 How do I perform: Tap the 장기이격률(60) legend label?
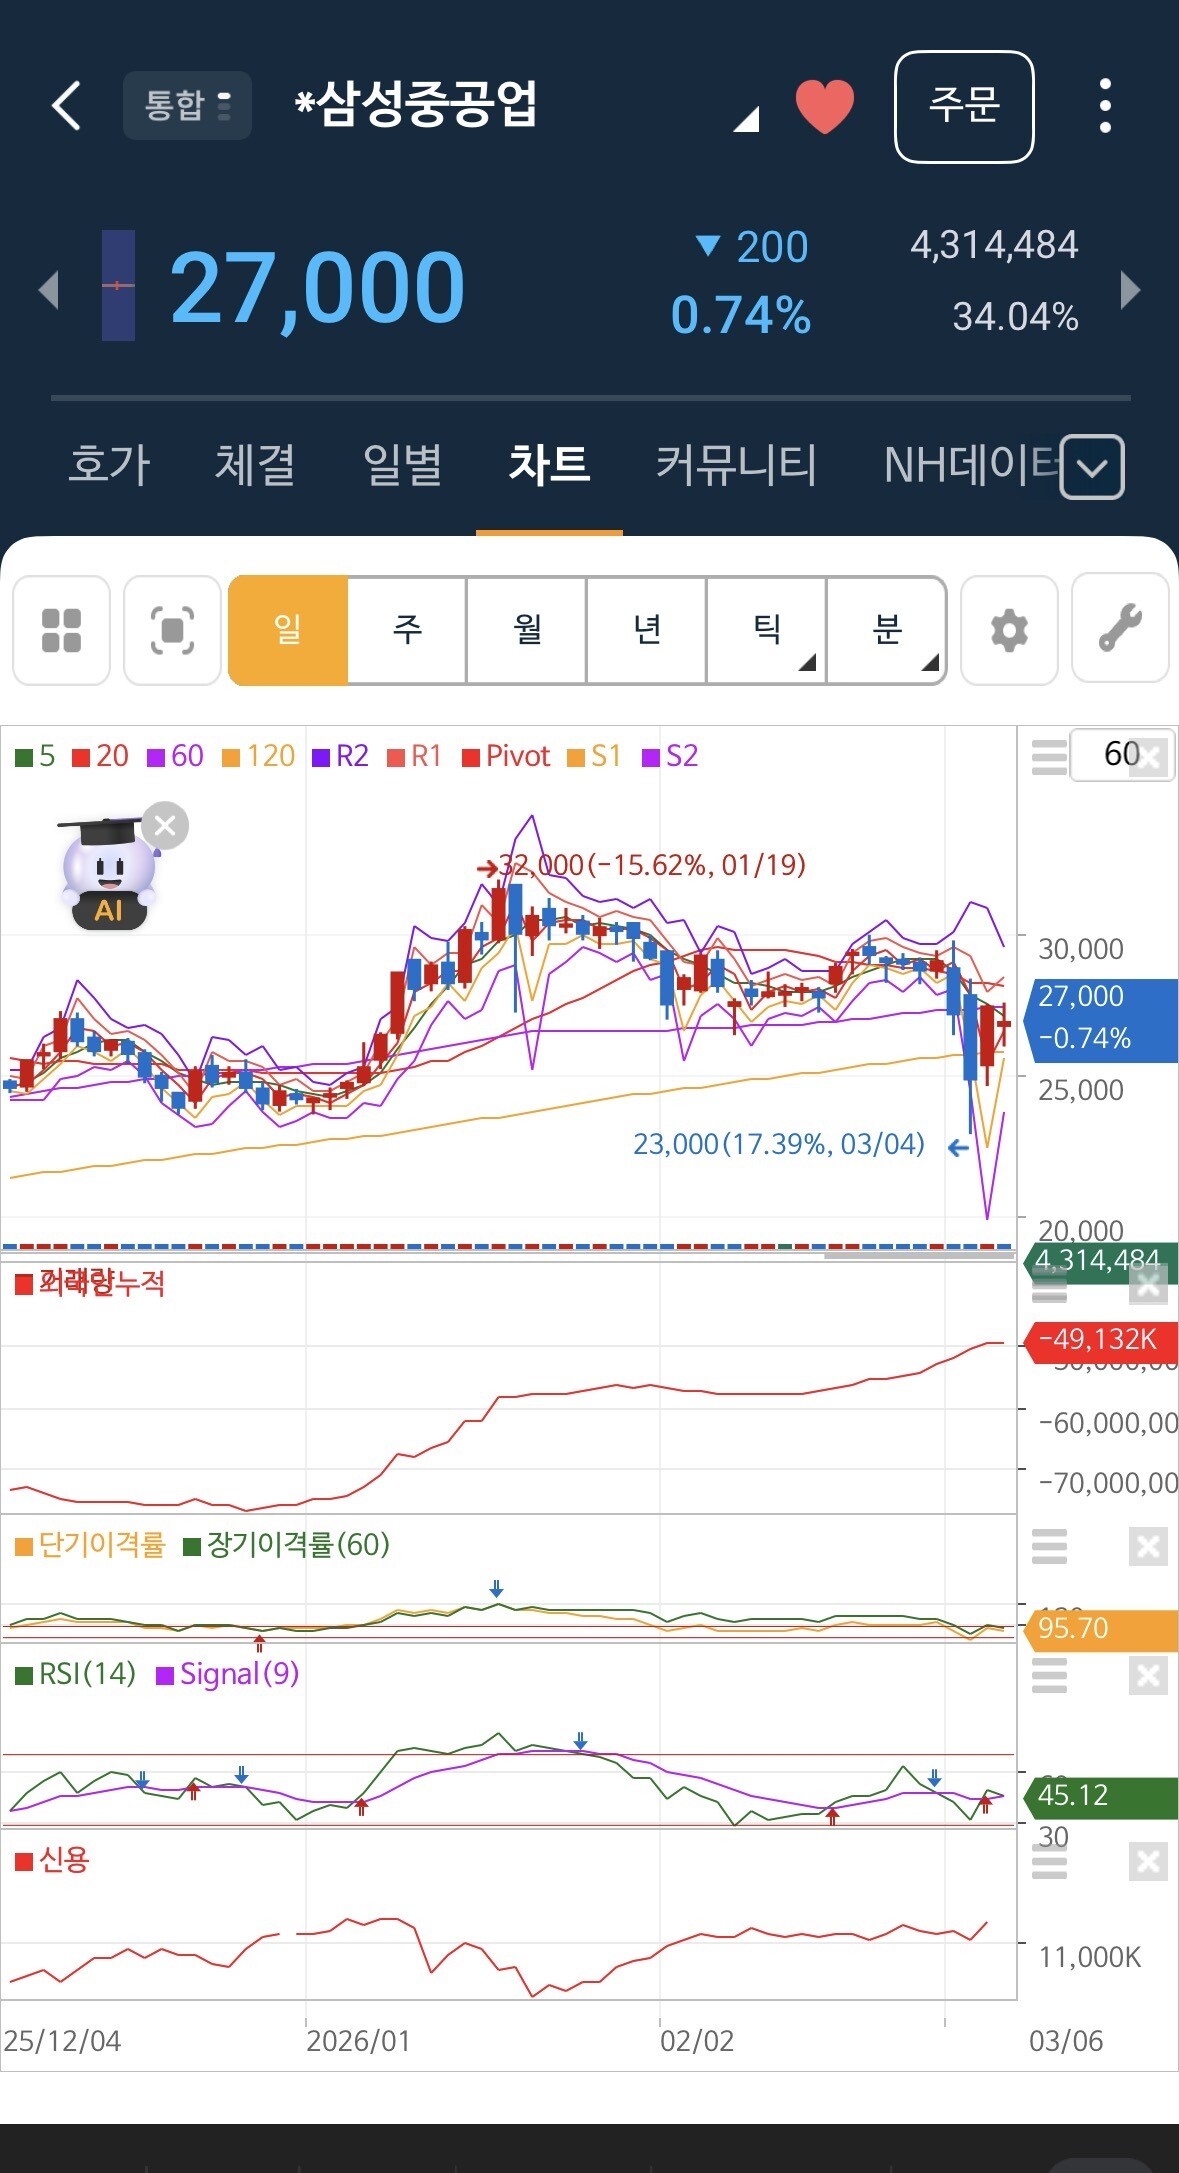tap(287, 1545)
